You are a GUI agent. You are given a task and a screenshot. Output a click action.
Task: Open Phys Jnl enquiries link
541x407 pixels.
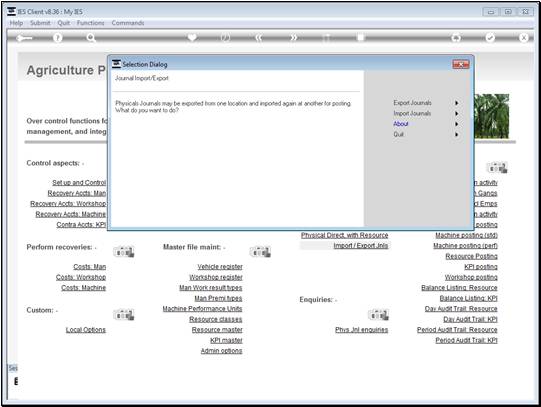click(x=361, y=330)
